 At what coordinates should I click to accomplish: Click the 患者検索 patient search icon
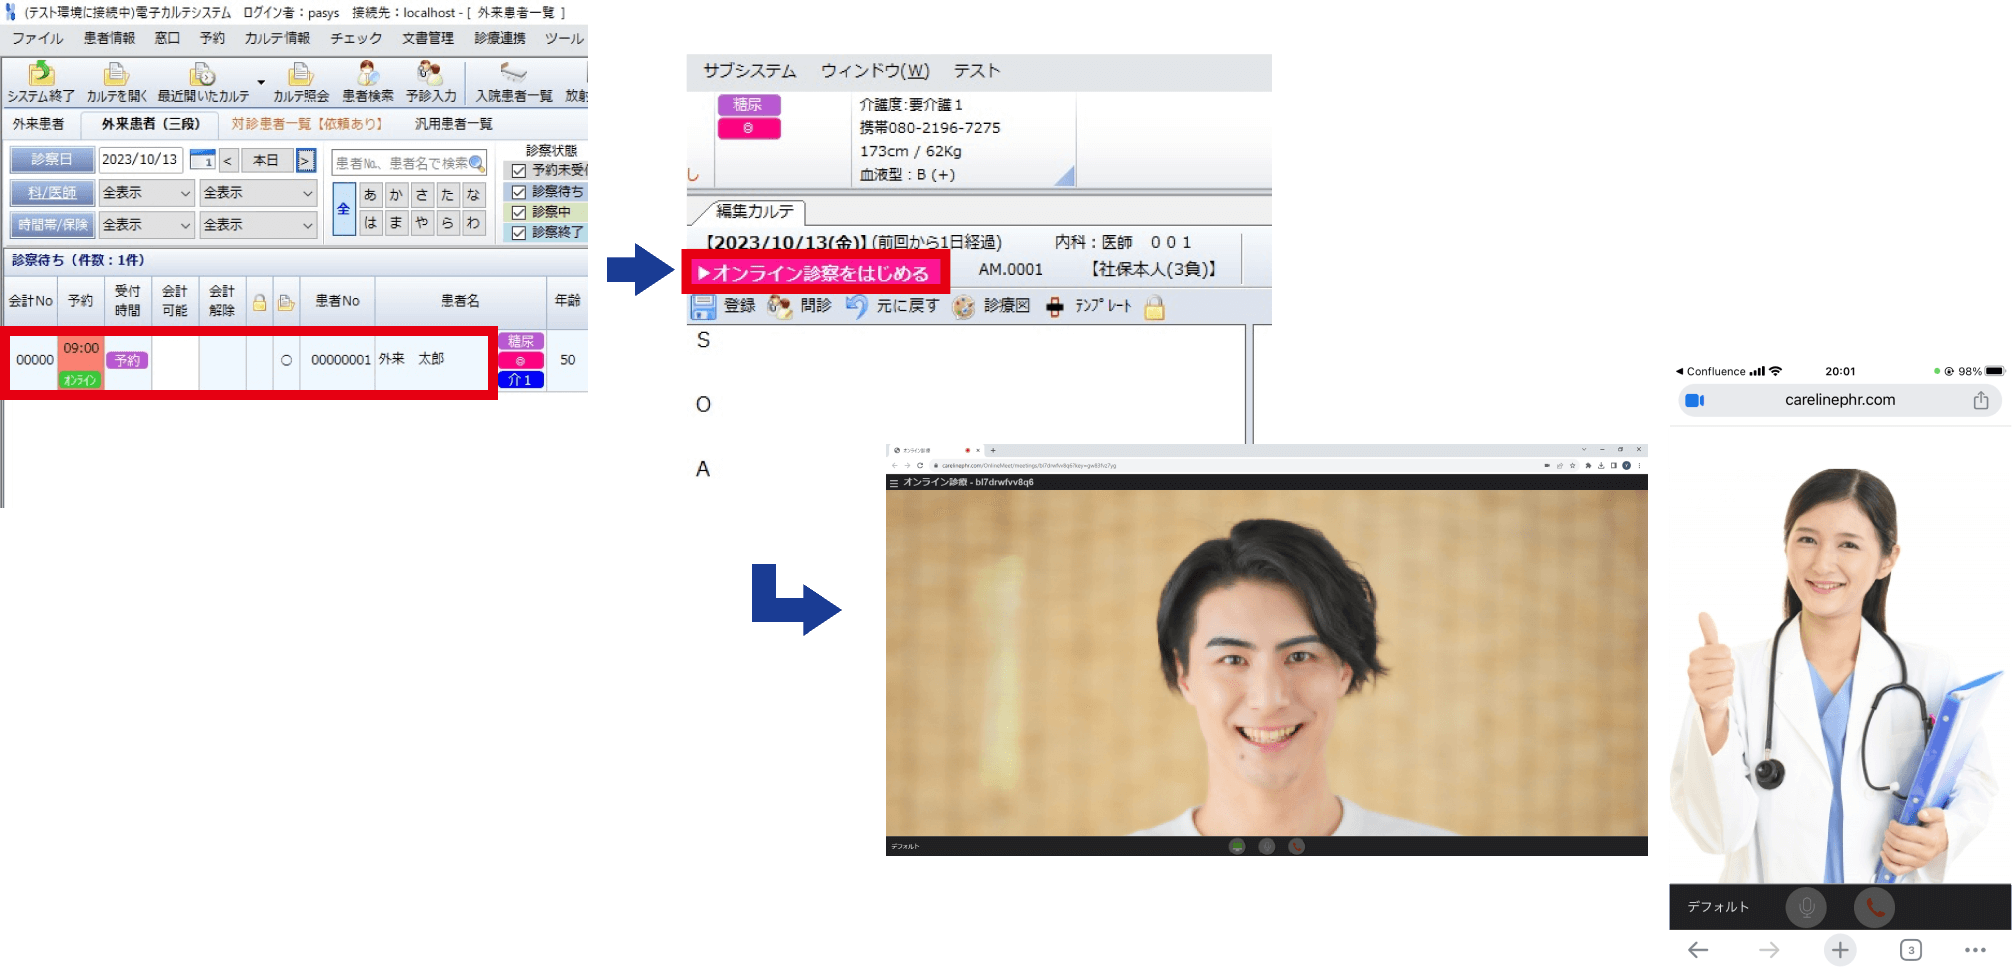pos(367,80)
